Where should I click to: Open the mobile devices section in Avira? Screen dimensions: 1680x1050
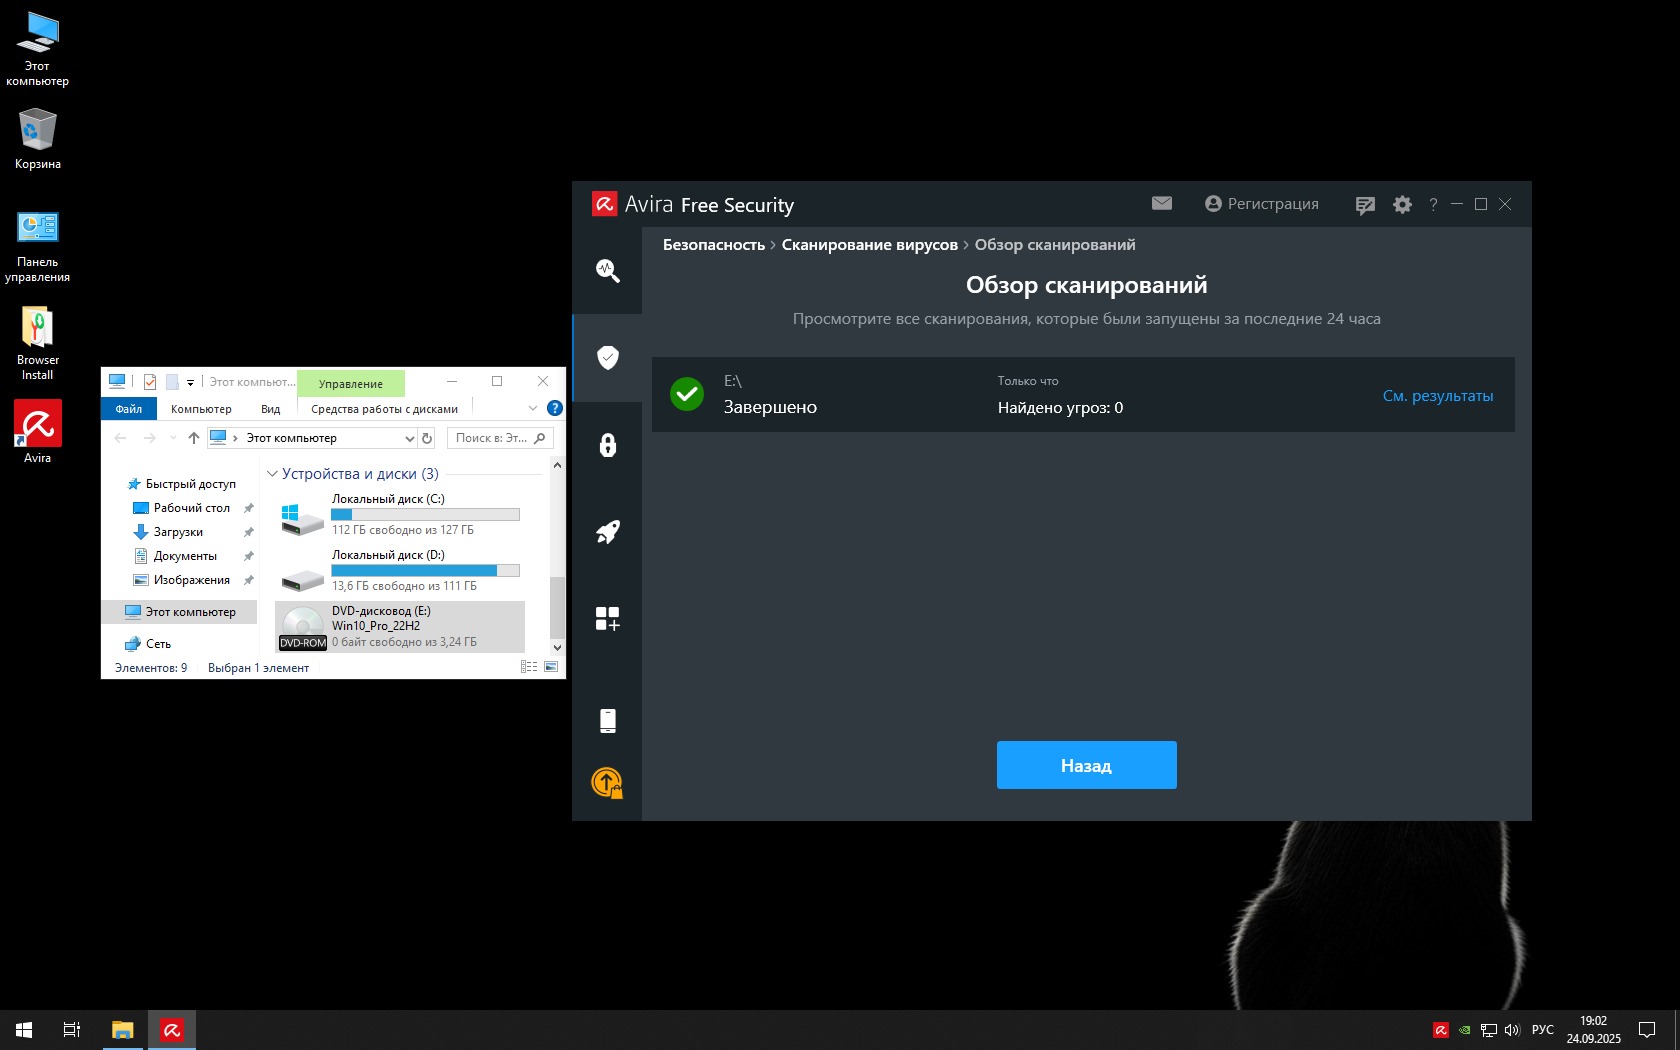[x=607, y=721]
